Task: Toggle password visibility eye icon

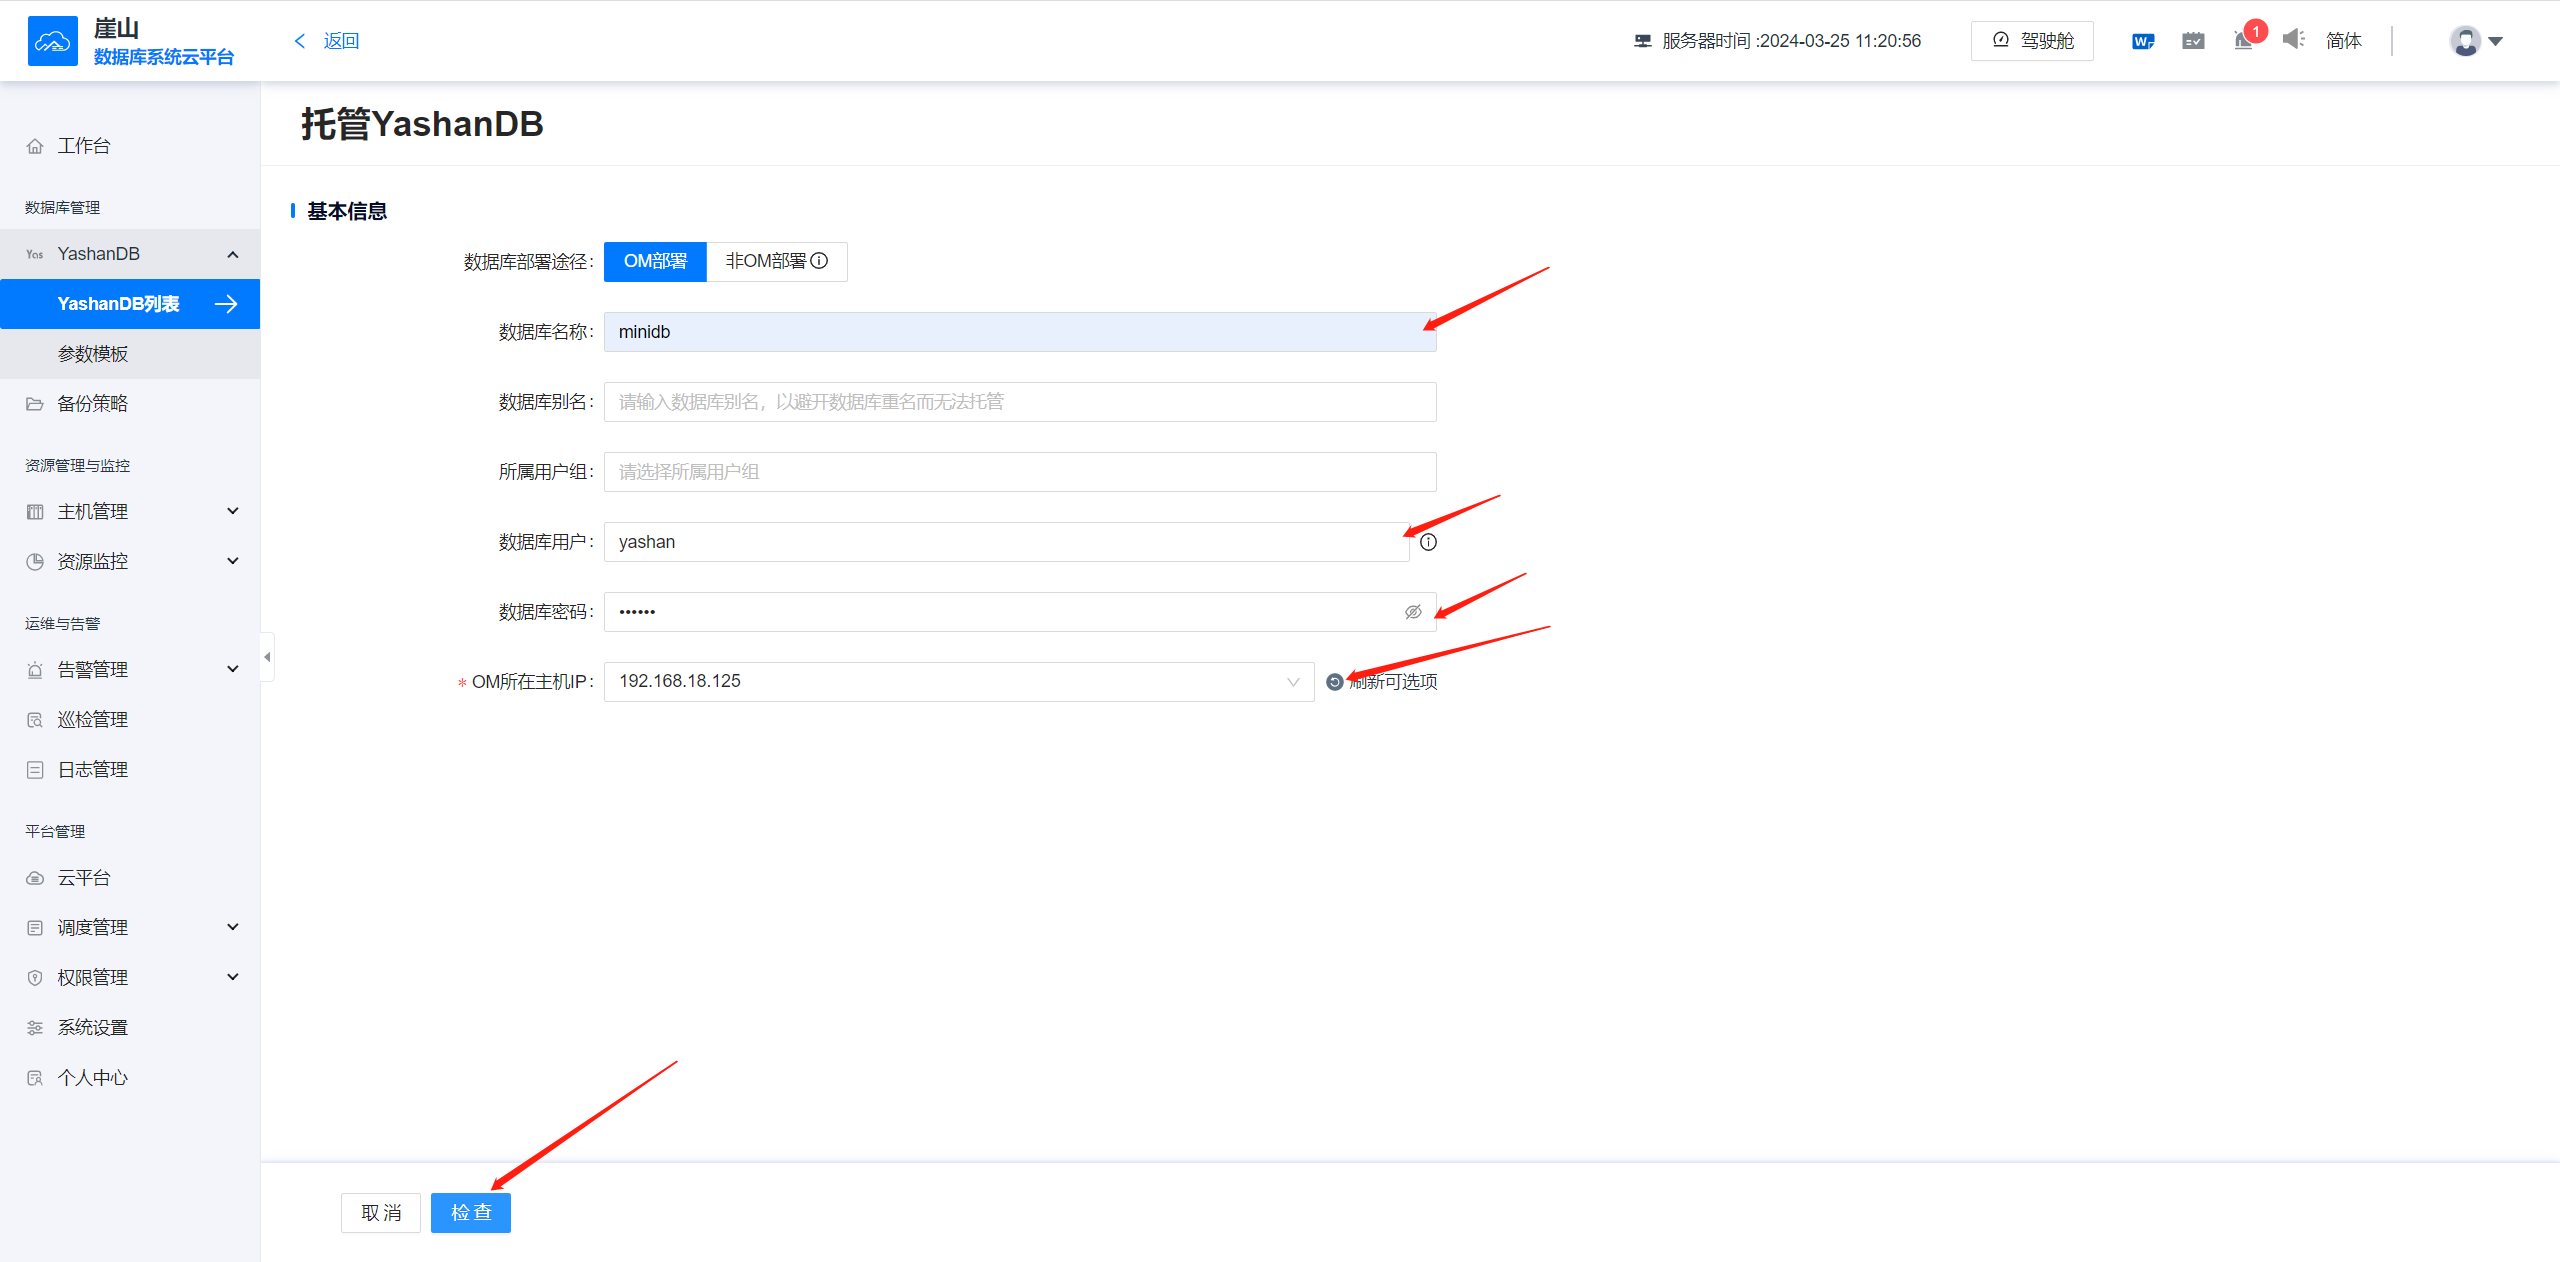Action: tap(1413, 612)
